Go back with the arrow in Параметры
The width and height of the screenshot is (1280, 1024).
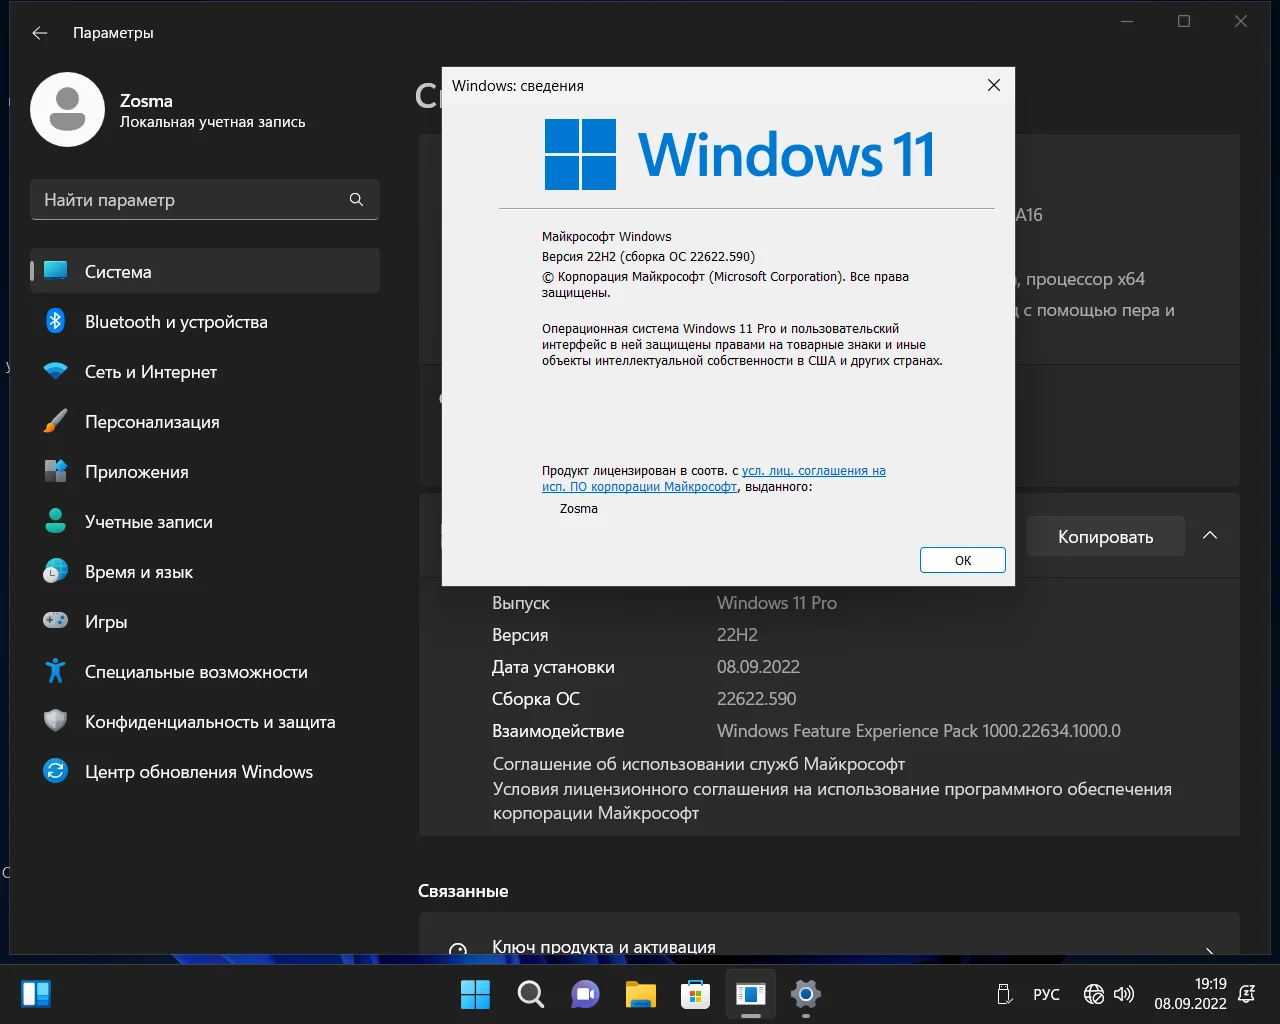click(x=40, y=33)
